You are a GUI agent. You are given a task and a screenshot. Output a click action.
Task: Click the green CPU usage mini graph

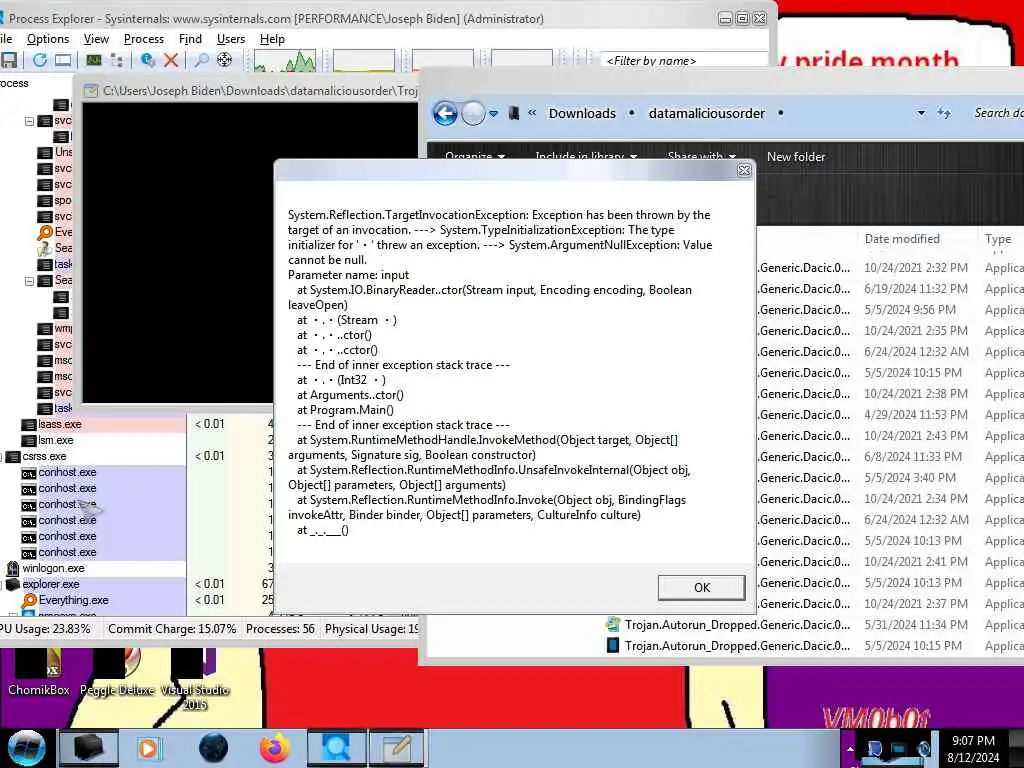[285, 61]
